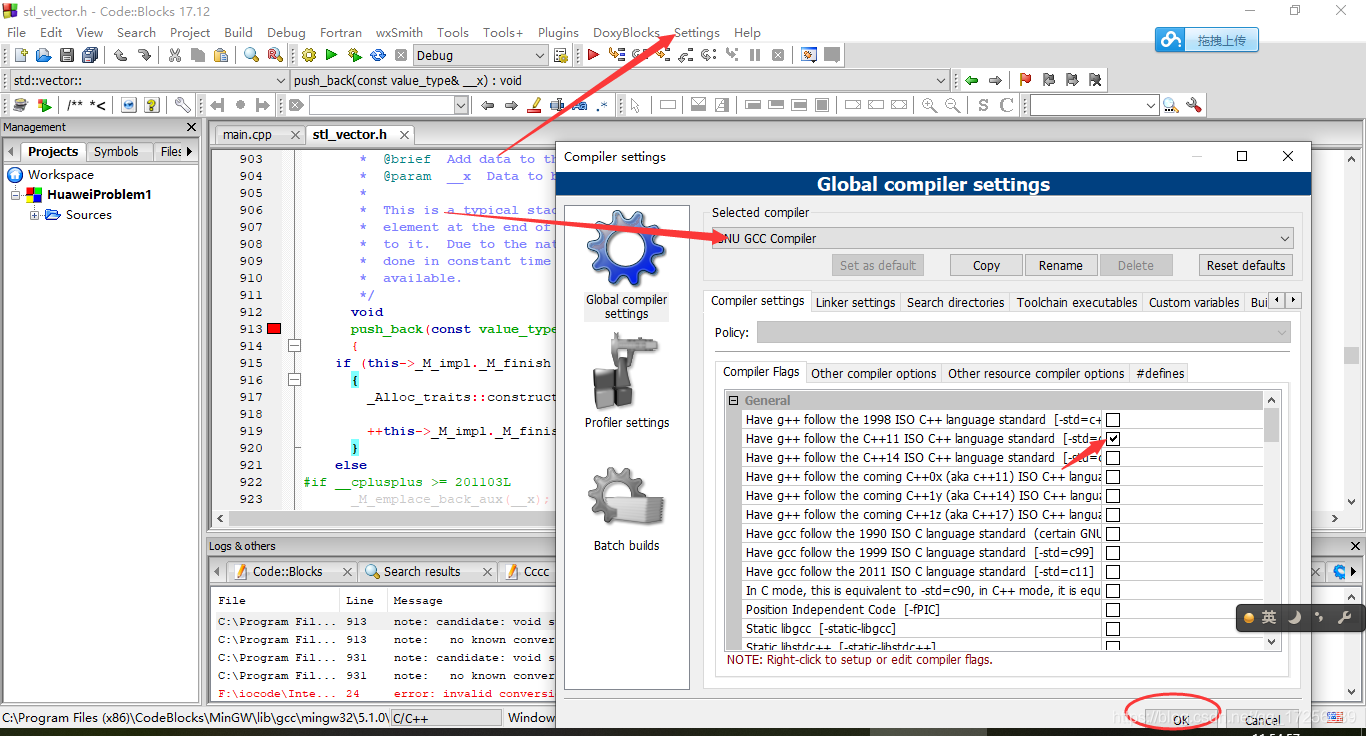Click the Reset defaults button
Screen dimensions: 1366x736
1246,265
